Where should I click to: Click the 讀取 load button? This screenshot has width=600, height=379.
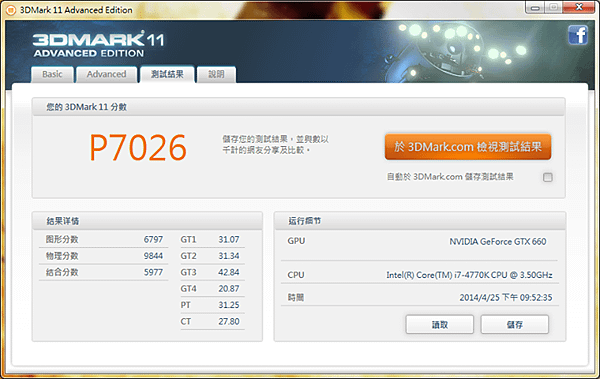440,325
